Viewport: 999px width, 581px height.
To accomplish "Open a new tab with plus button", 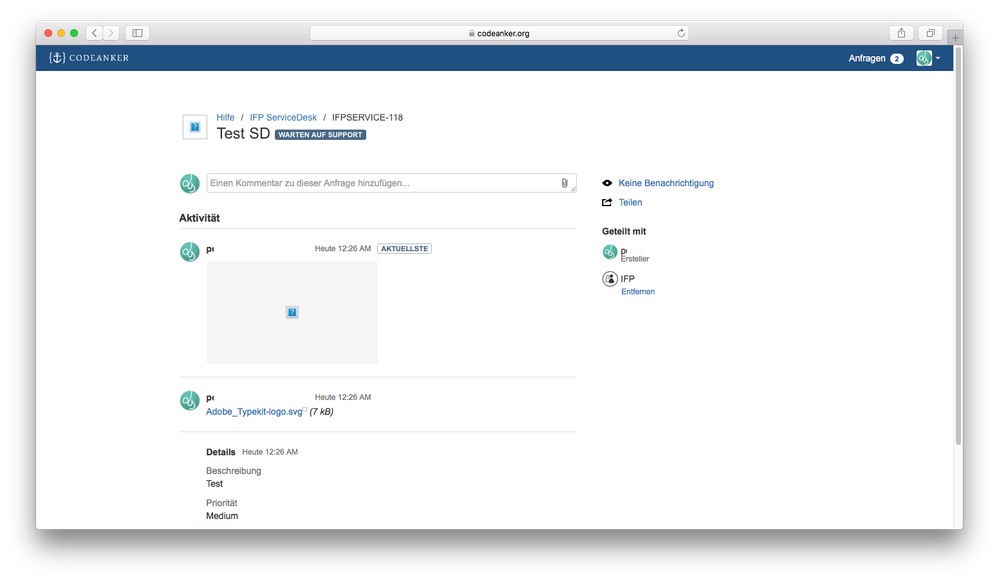I will [955, 38].
